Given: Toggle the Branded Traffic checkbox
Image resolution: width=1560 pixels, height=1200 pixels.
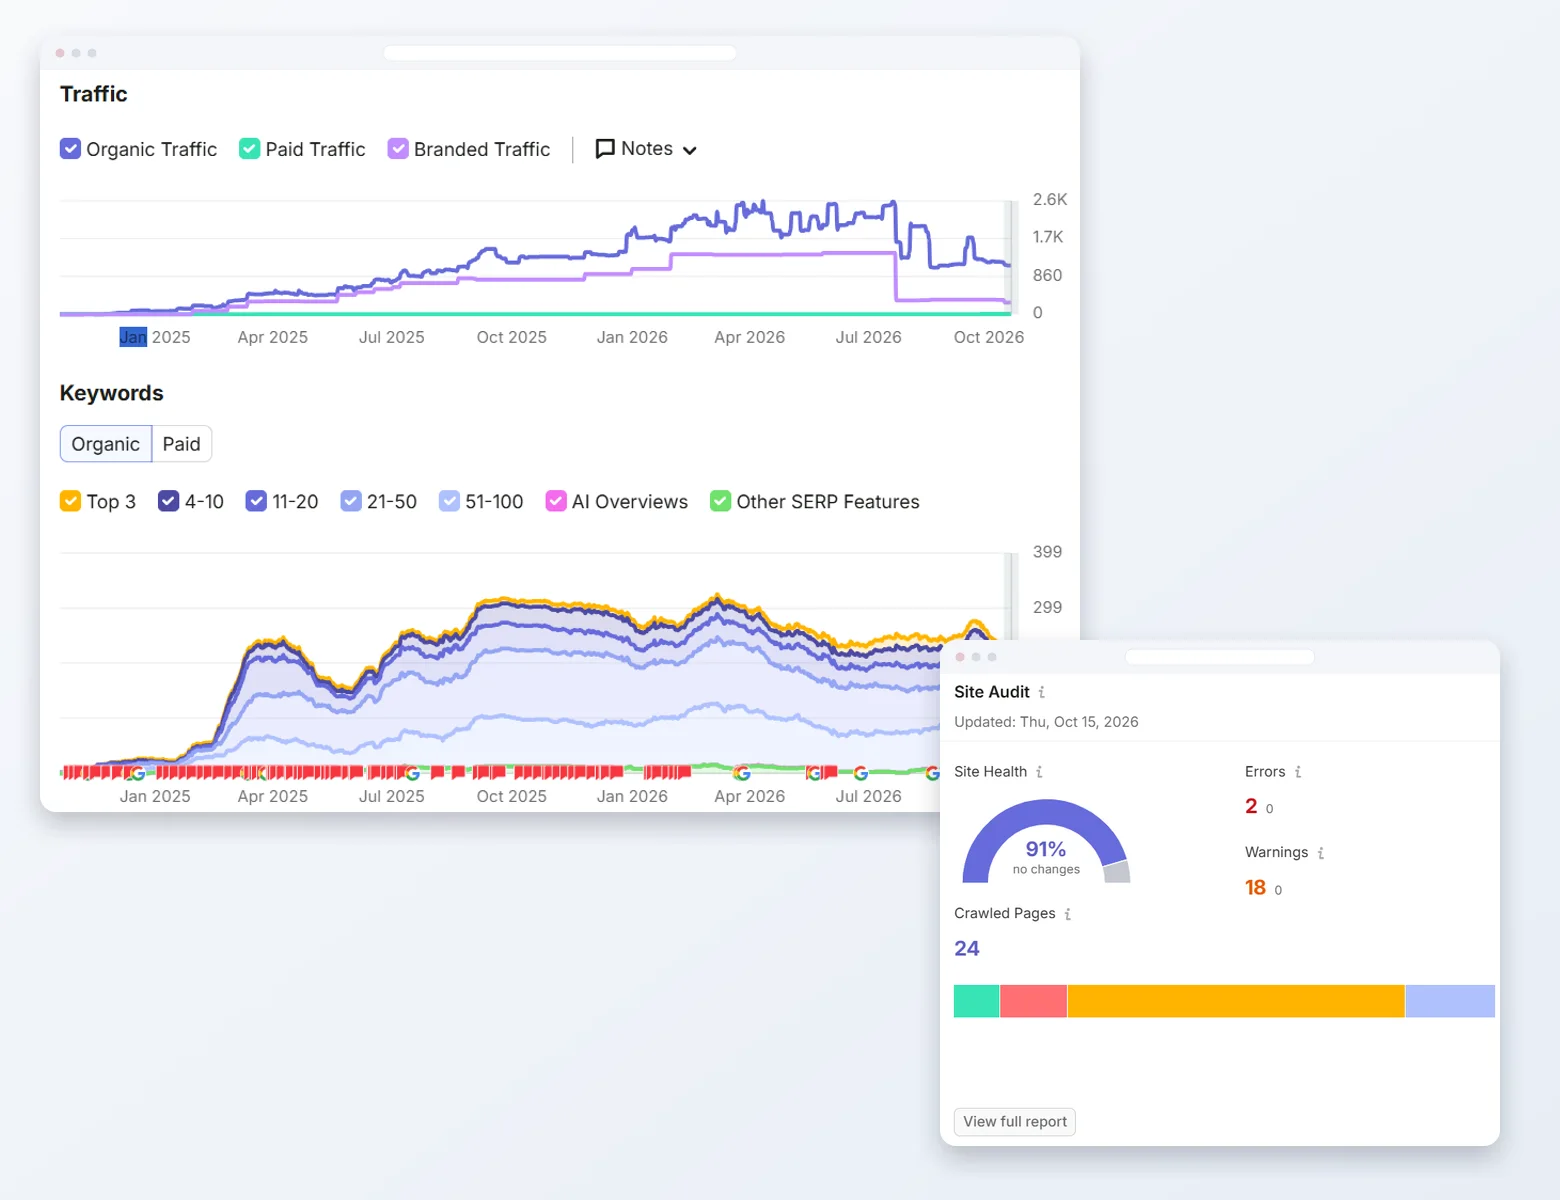Looking at the screenshot, I should (398, 149).
